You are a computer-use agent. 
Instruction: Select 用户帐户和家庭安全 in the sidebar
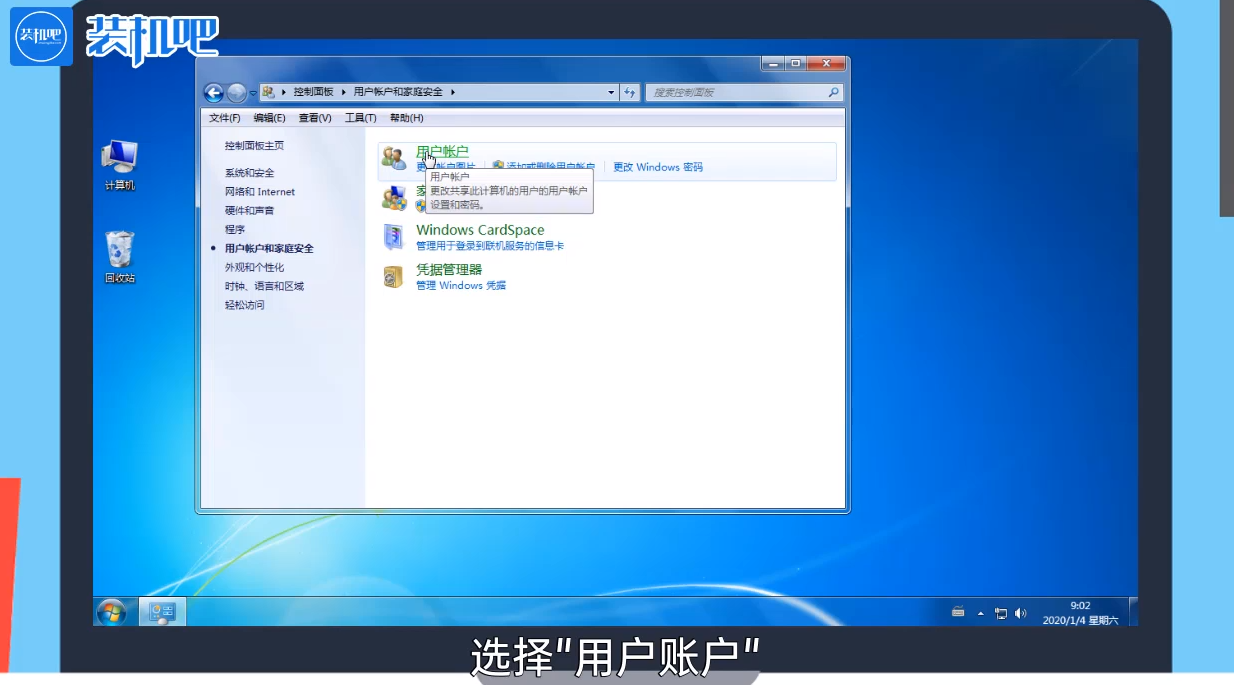(269, 248)
